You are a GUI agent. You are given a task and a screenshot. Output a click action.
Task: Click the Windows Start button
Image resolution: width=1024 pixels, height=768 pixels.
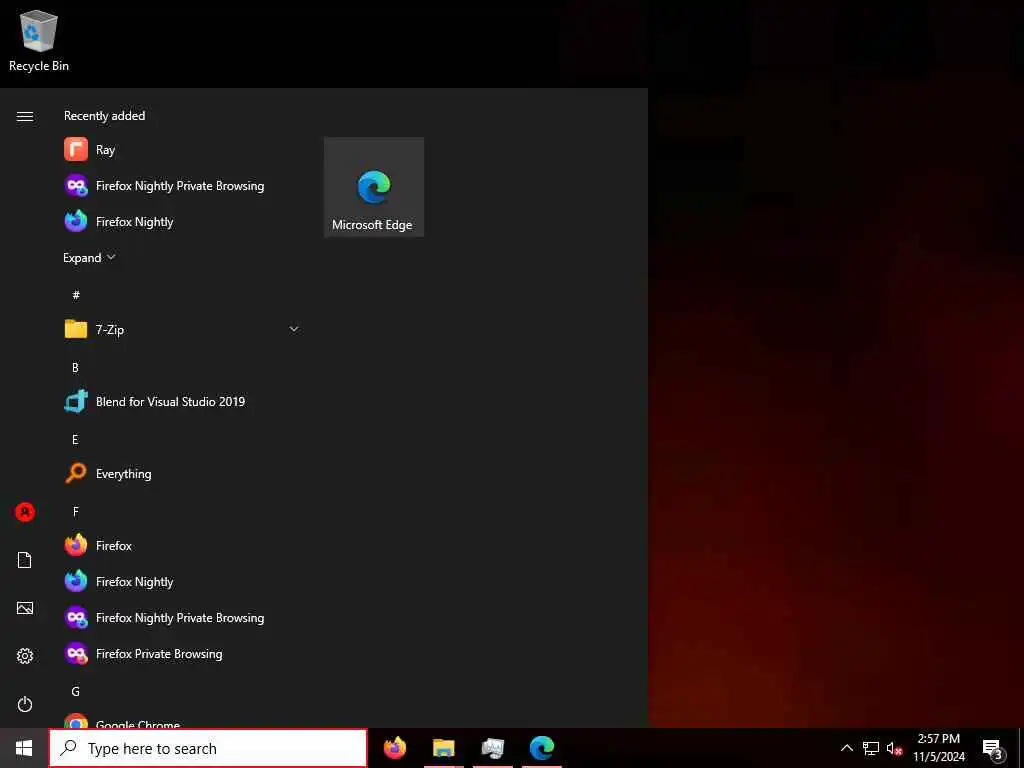coord(24,748)
